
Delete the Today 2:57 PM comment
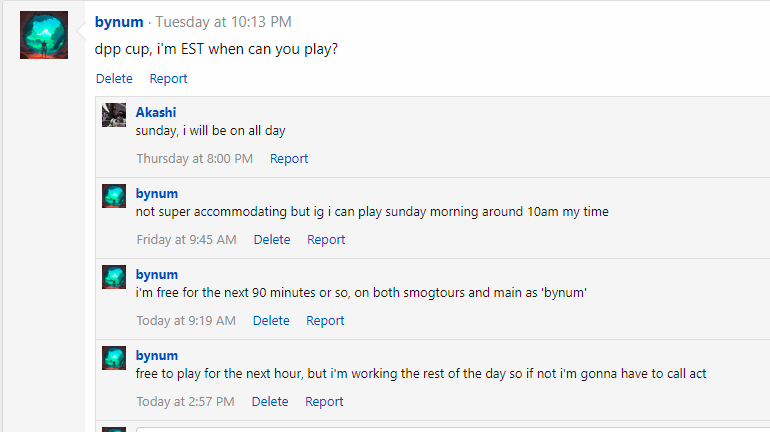point(270,401)
